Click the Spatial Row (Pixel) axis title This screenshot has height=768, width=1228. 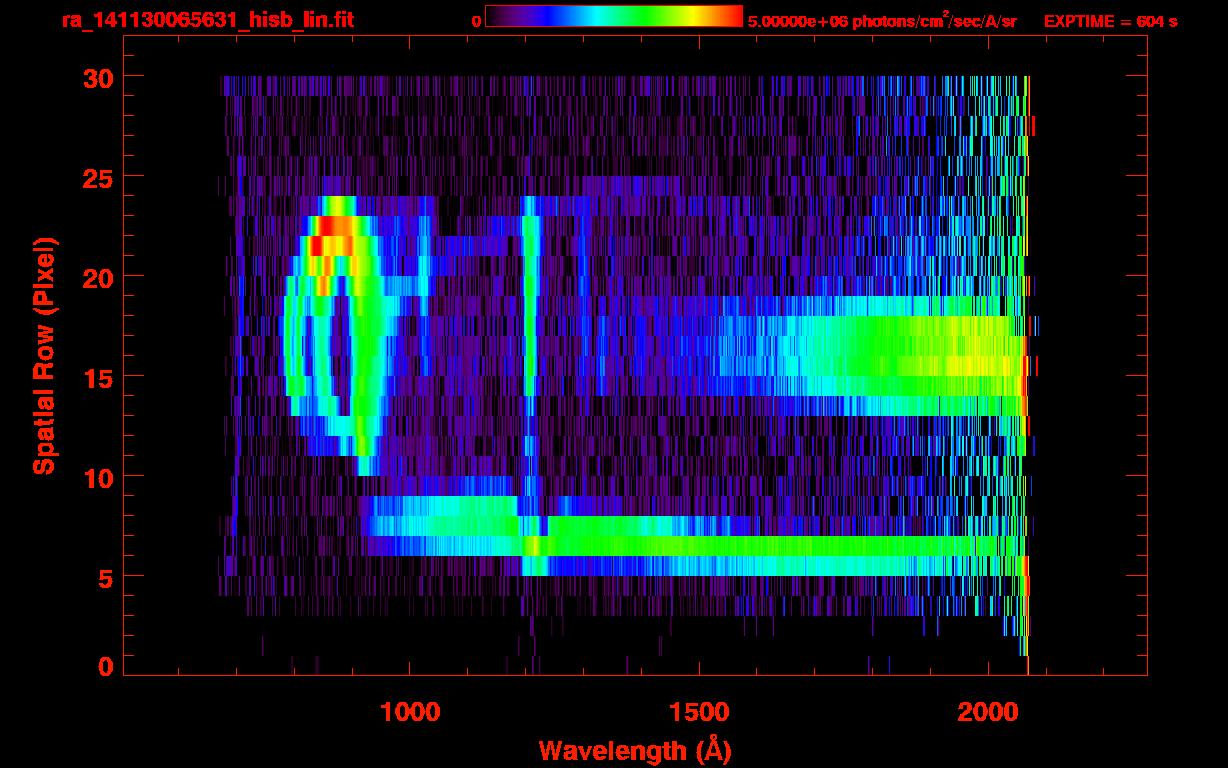pos(45,356)
